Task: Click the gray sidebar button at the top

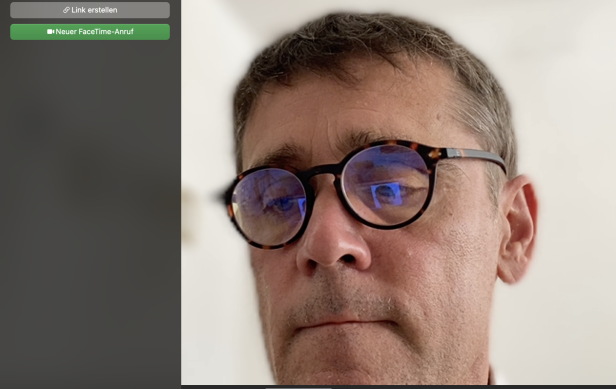Action: click(90, 10)
